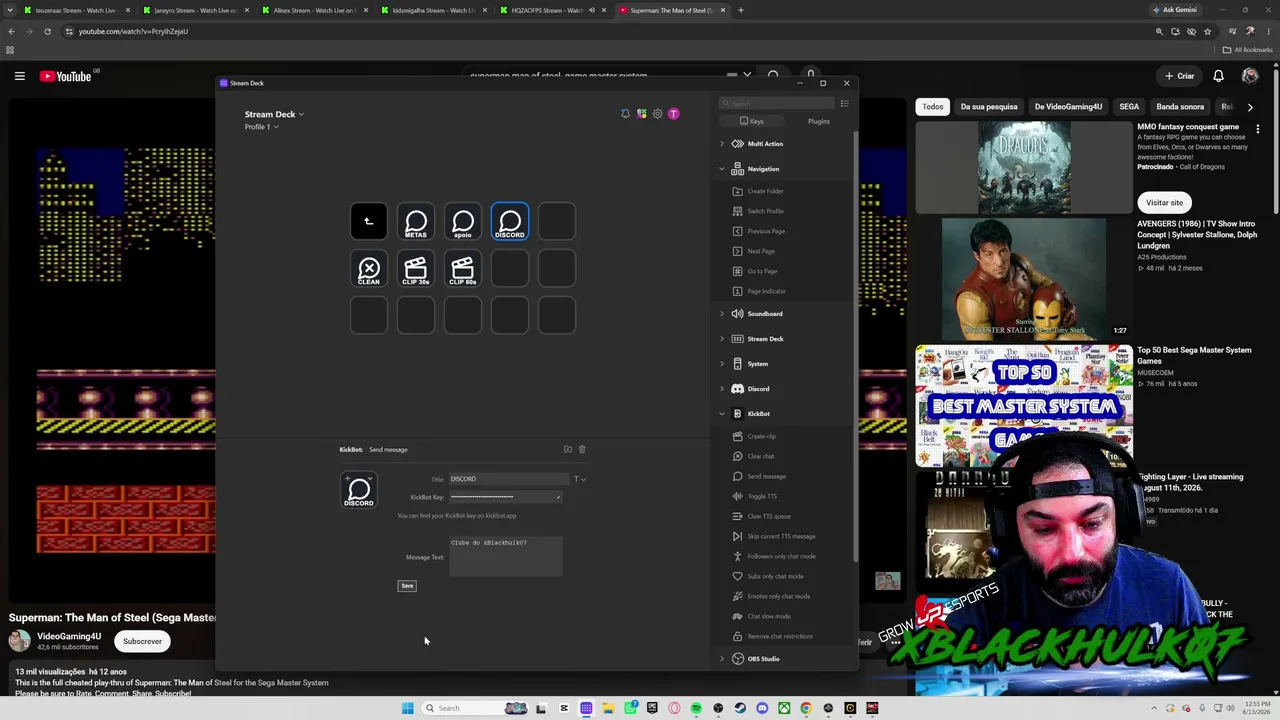Open Spotify from the taskbar
Viewport: 1280px width, 720px height.
[696, 708]
